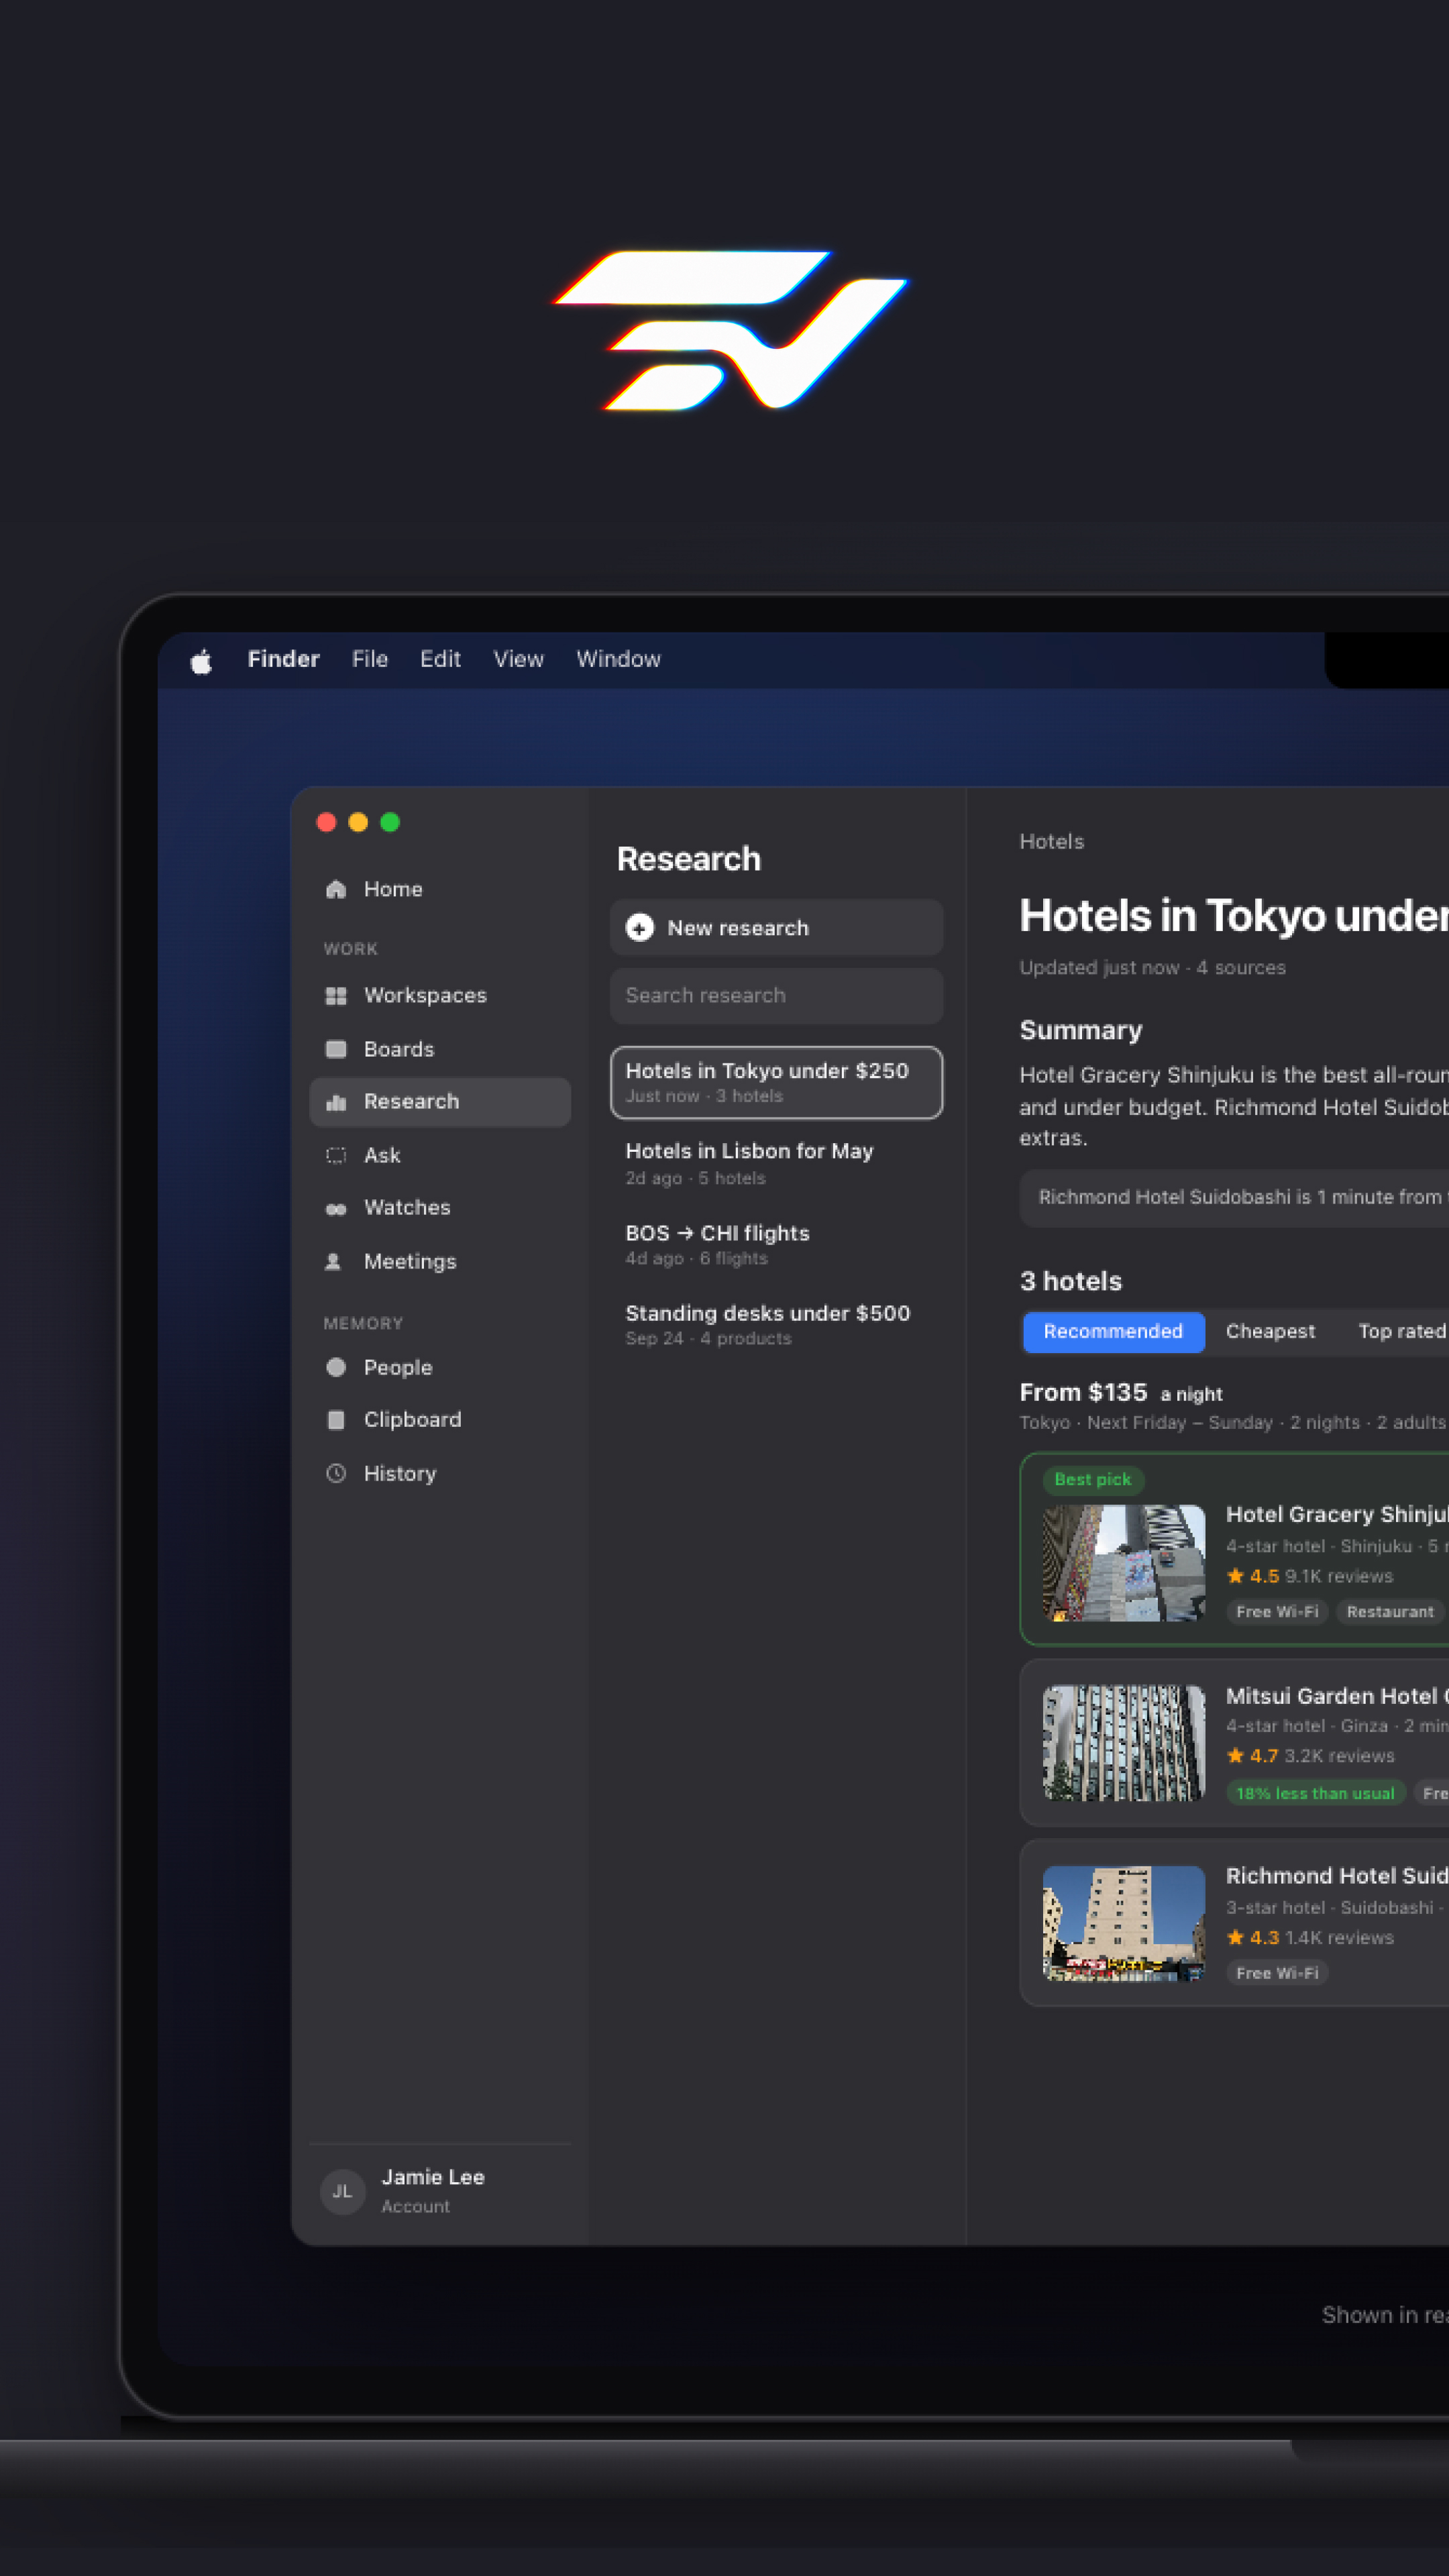
Task: Click the Watches binoculars icon
Action: (336, 1208)
